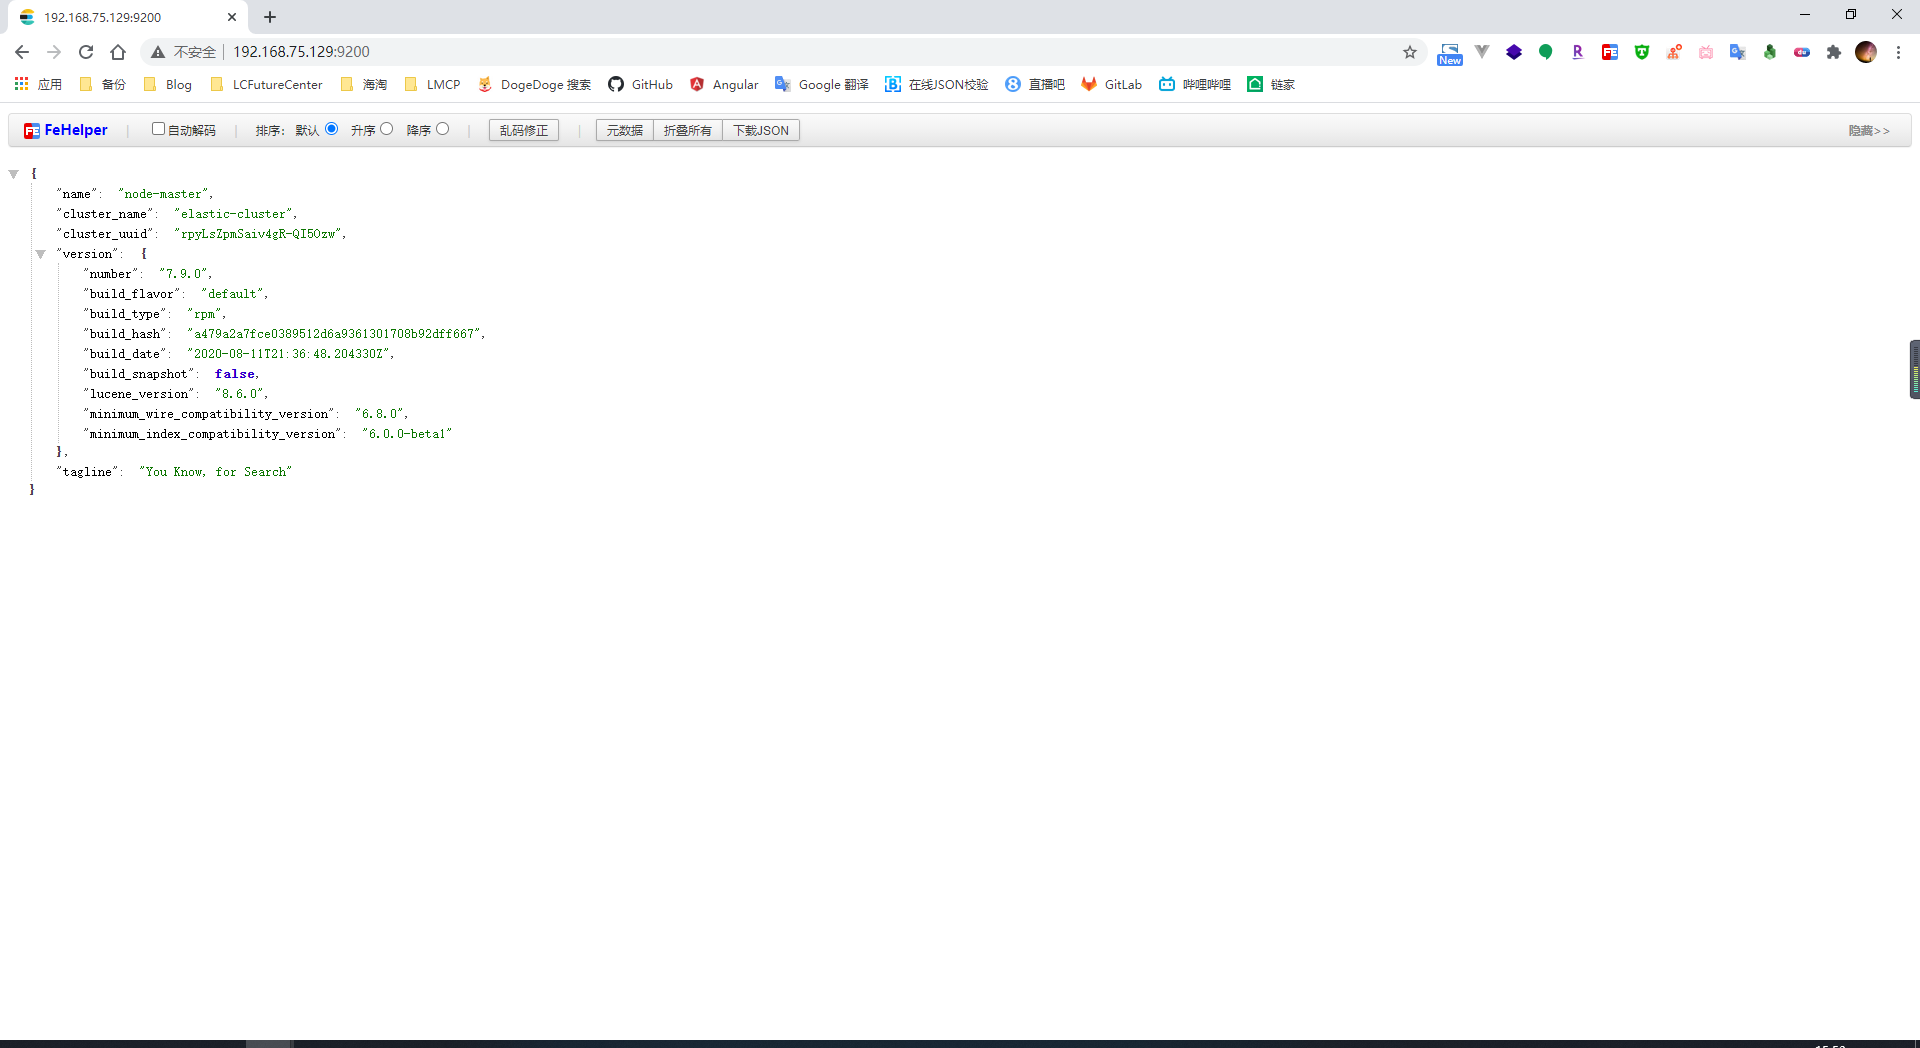Click the user profile avatar

(x=1866, y=52)
